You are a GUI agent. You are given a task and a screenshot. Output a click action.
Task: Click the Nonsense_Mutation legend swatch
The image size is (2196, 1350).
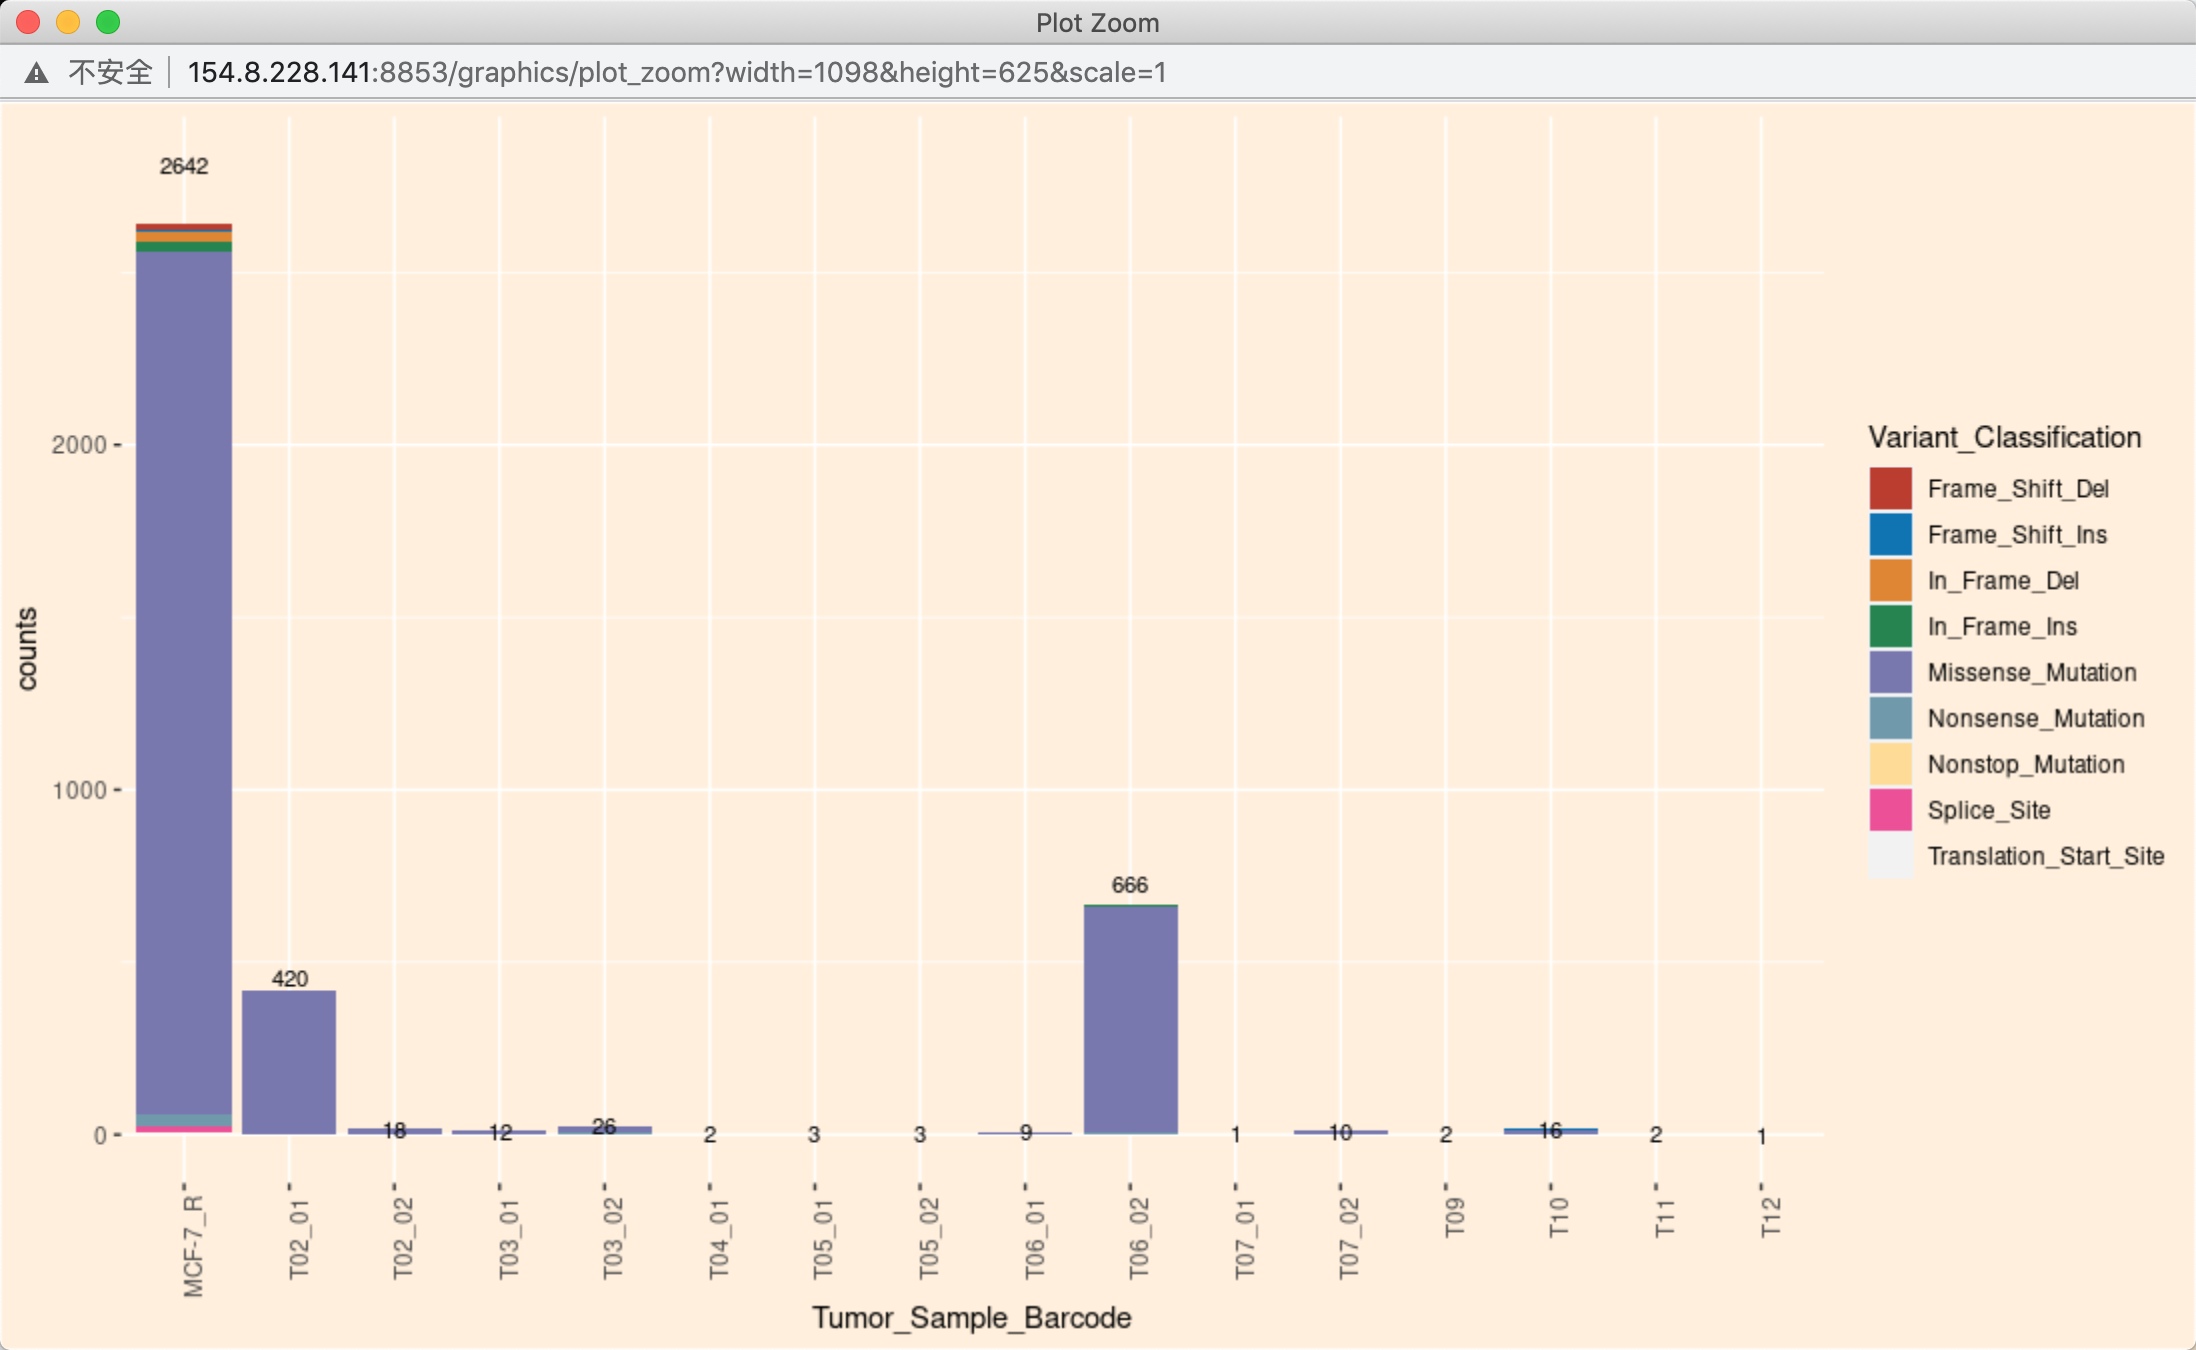coord(1890,719)
